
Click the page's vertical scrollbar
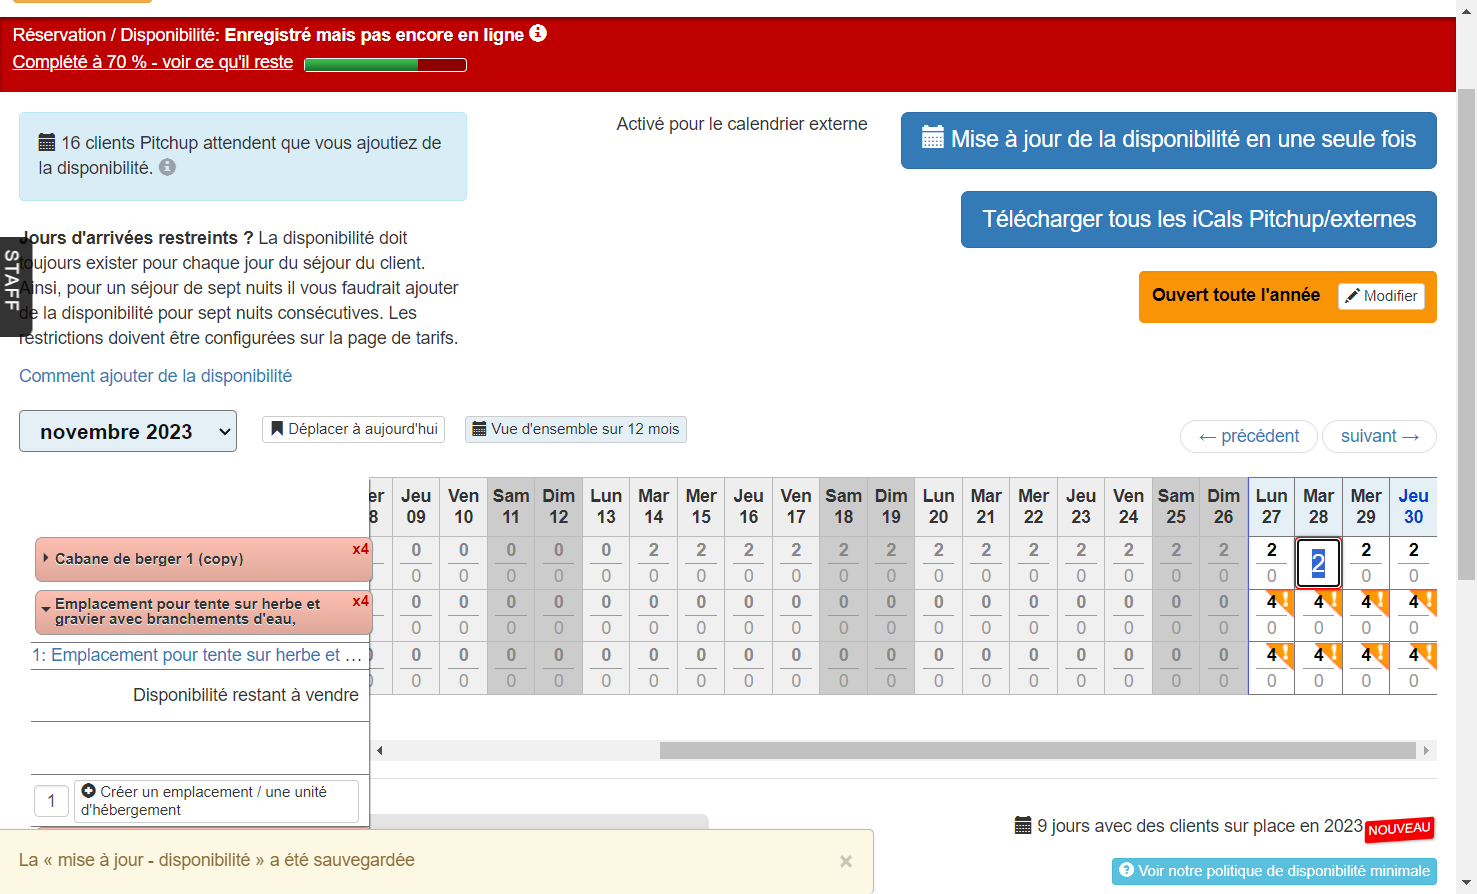[x=1467, y=334]
